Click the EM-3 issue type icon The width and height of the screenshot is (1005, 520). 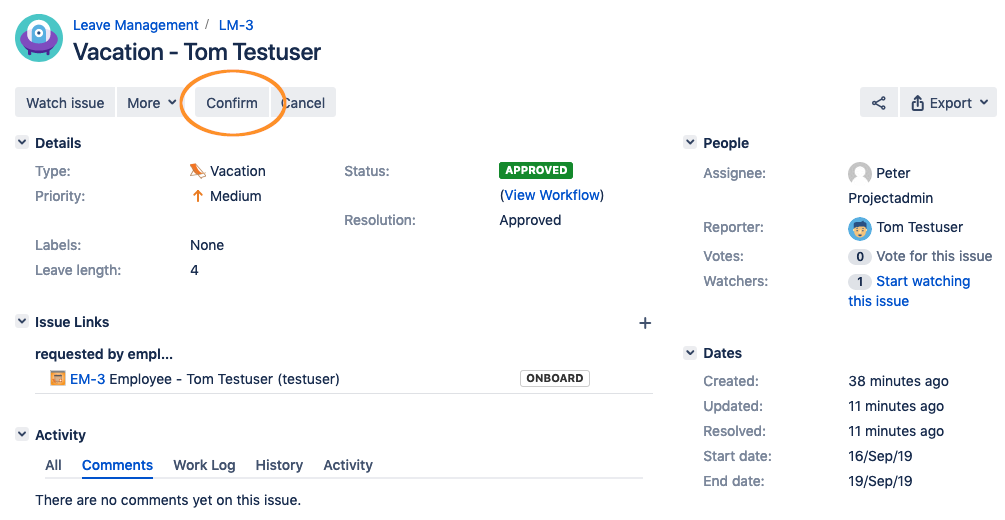(x=58, y=379)
